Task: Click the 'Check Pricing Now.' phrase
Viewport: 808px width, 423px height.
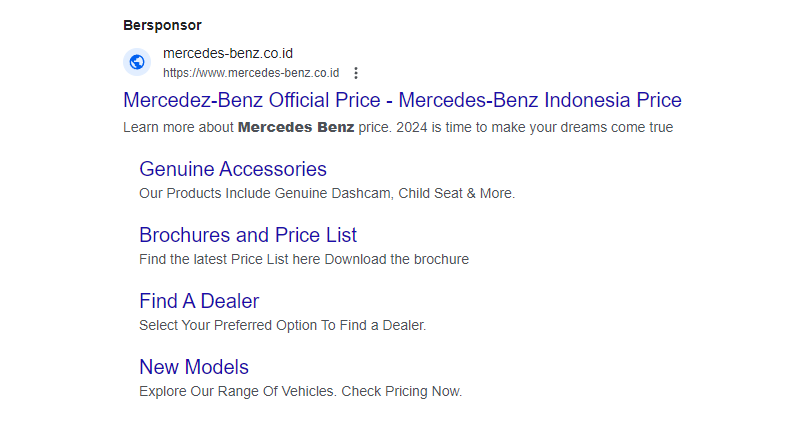Action: [401, 391]
